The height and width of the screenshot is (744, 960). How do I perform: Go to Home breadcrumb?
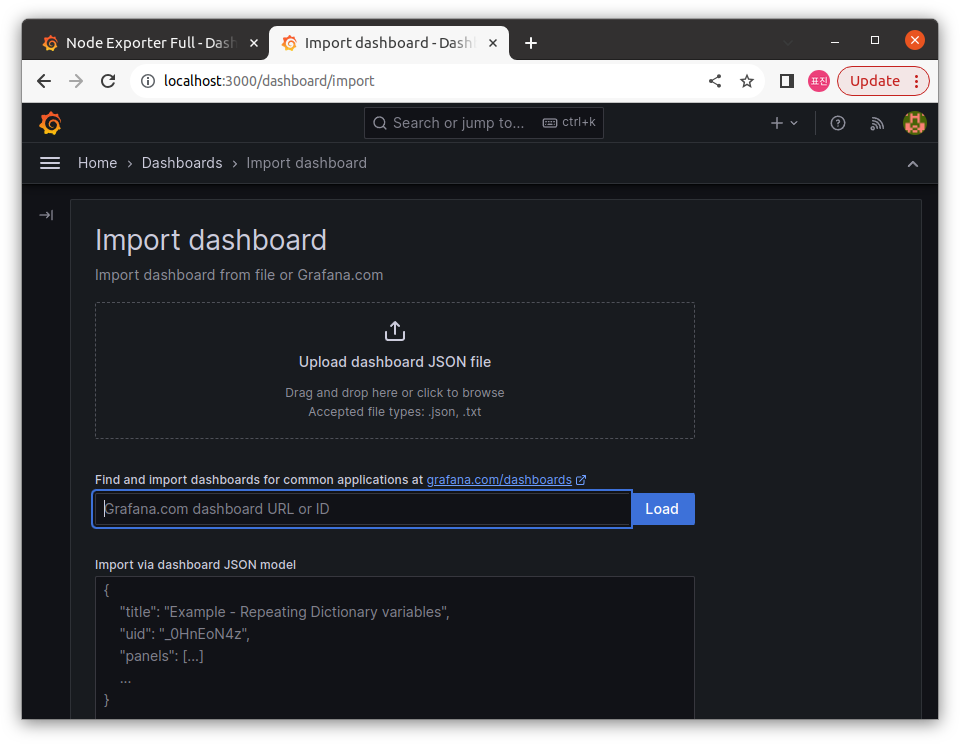pyautogui.click(x=97, y=163)
